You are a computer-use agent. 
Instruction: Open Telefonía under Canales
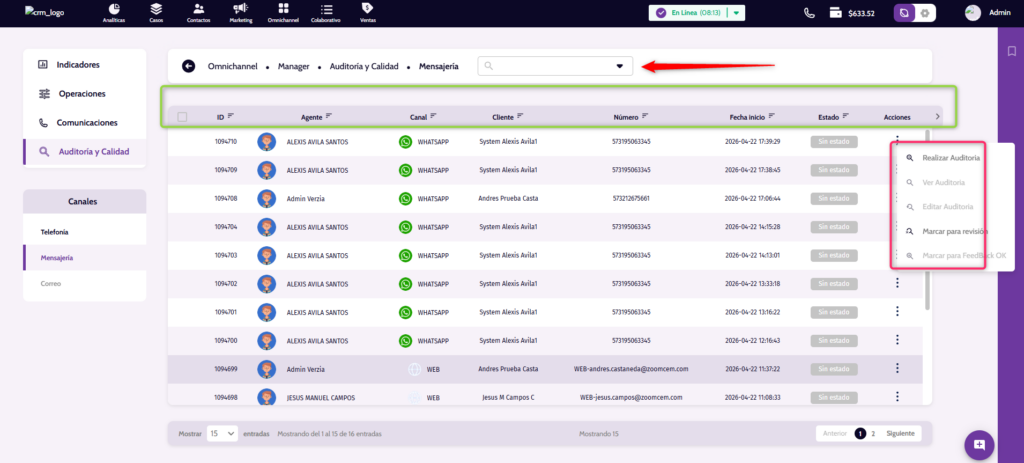55,232
